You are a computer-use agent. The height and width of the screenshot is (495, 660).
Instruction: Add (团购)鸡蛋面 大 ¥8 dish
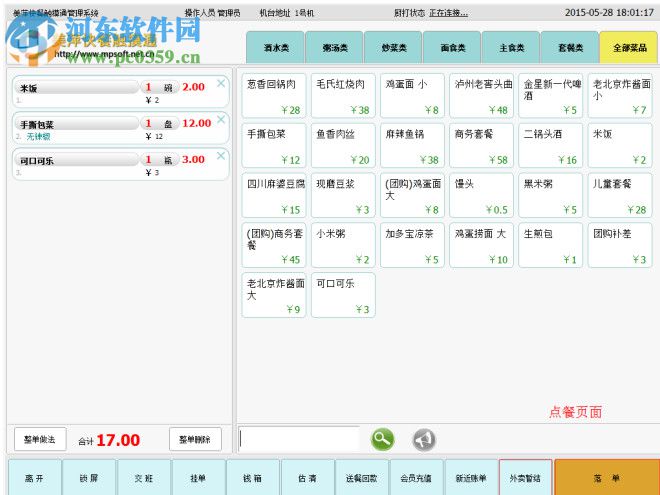coord(412,195)
